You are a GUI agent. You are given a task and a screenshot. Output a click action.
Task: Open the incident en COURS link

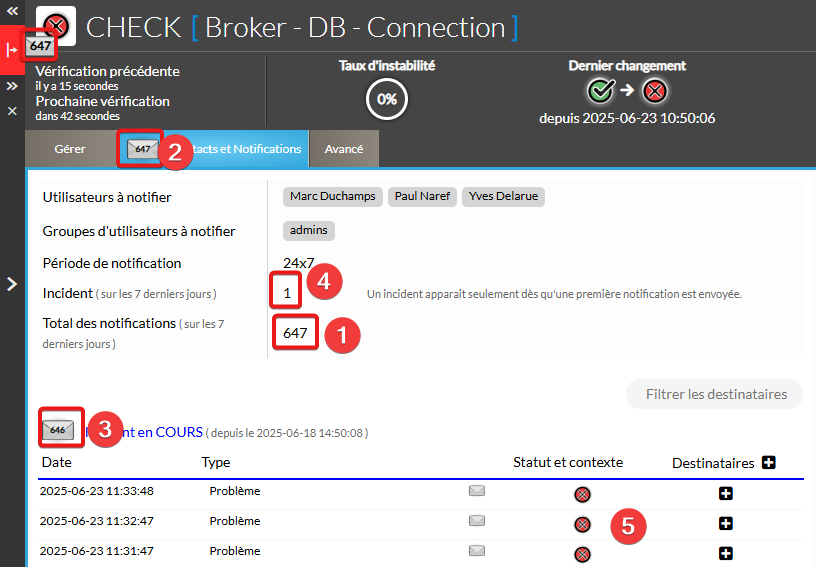click(144, 432)
